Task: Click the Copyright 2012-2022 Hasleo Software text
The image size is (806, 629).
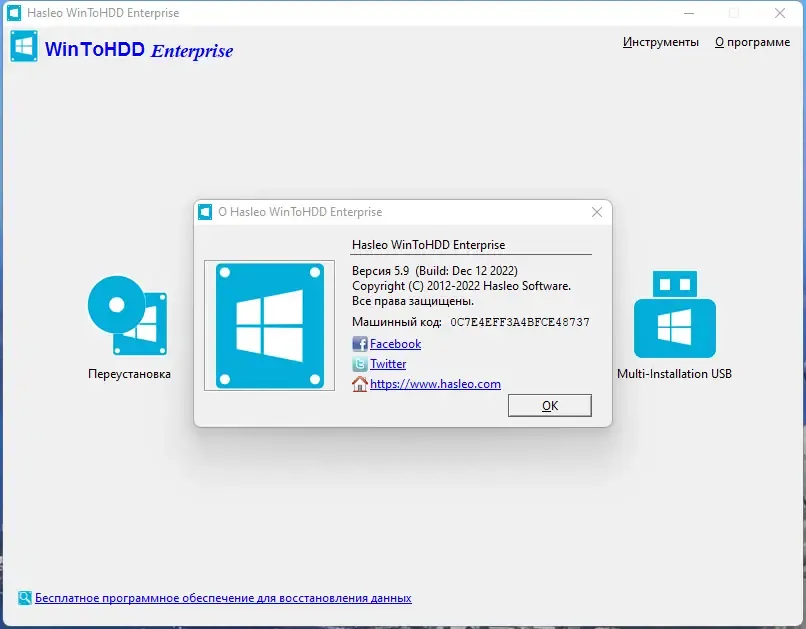Action: [462, 286]
